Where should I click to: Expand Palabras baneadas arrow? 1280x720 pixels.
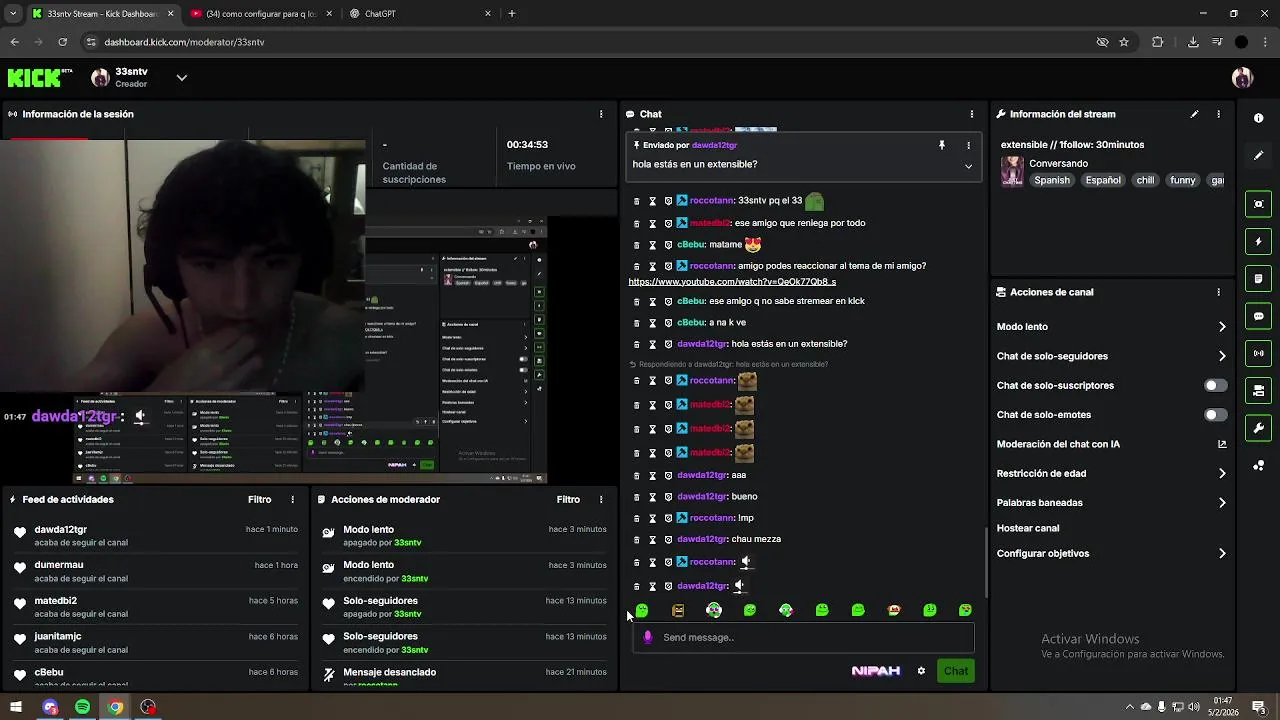[1222, 503]
